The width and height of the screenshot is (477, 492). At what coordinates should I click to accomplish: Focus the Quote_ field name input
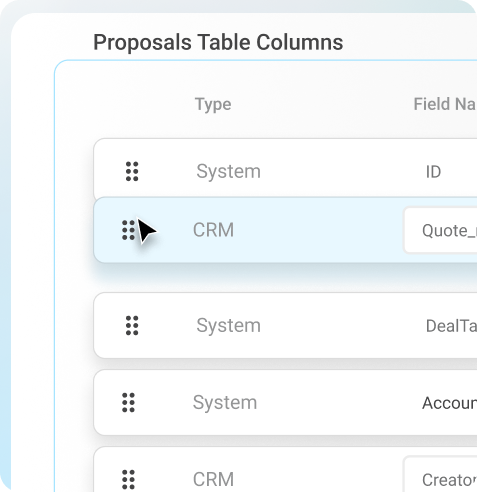click(440, 230)
